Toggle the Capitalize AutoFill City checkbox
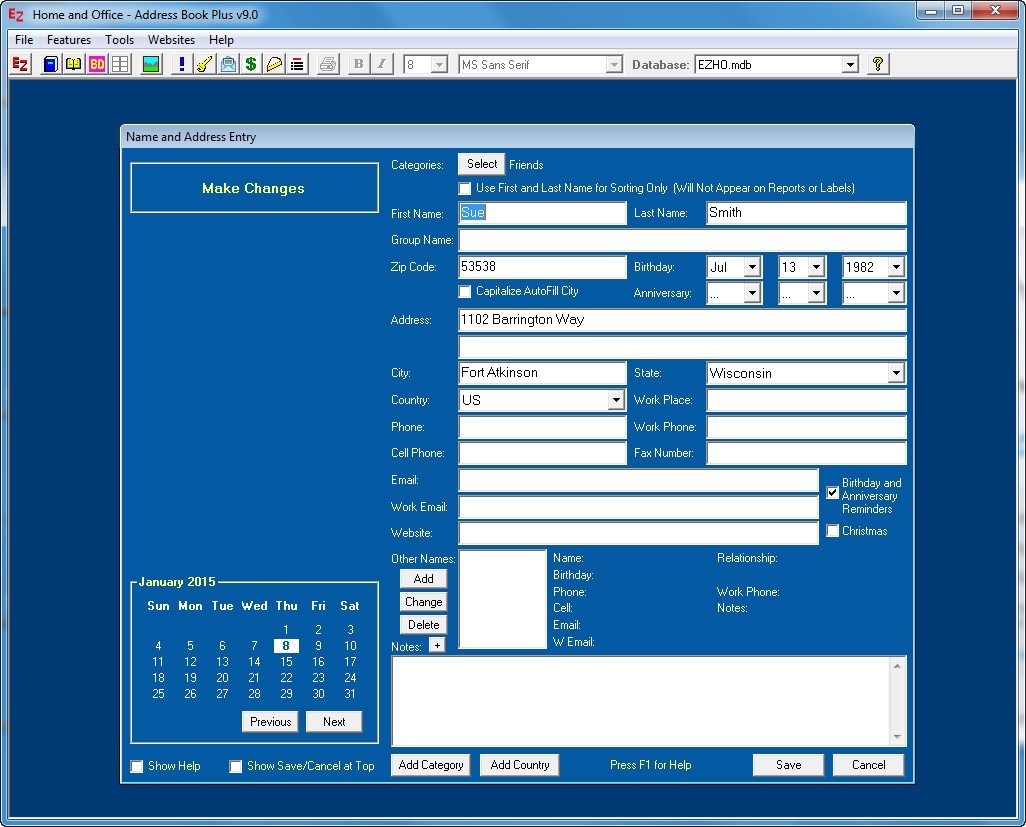The height and width of the screenshot is (827, 1026). coord(465,291)
